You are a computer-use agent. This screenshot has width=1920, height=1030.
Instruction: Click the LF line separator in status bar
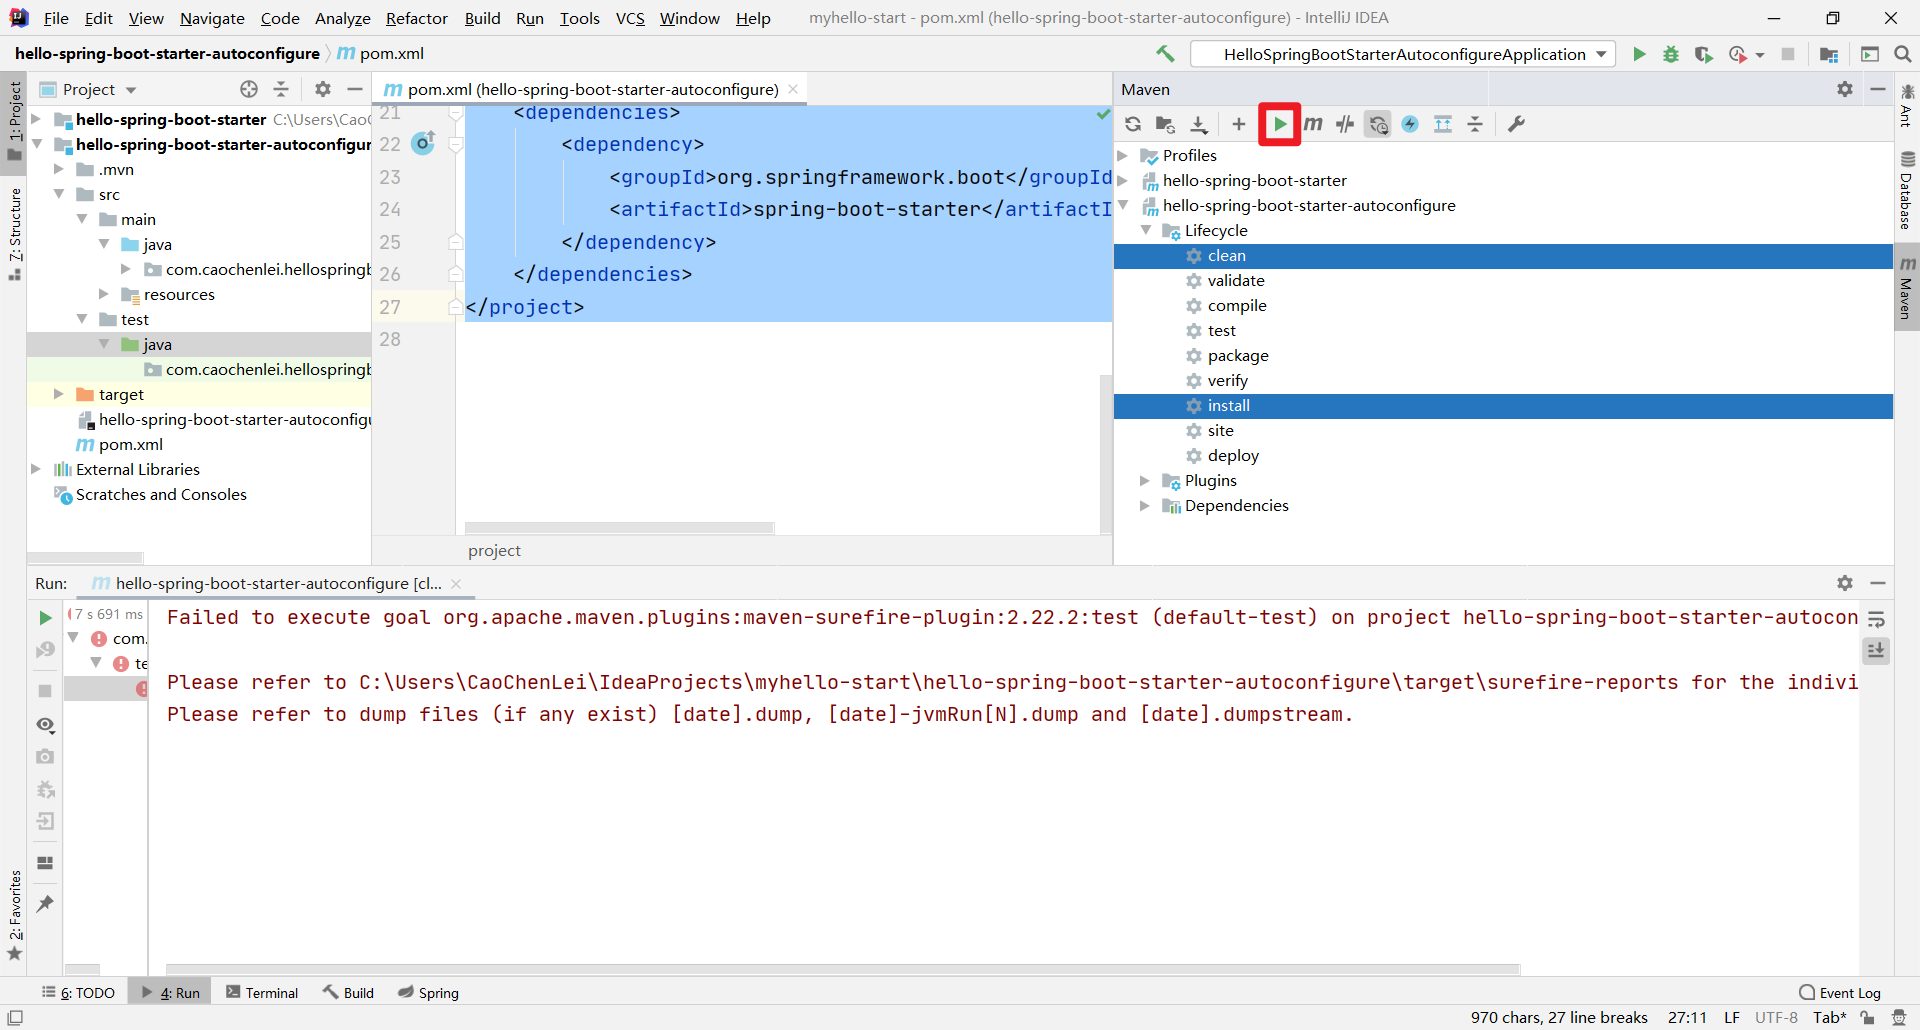(1732, 1018)
